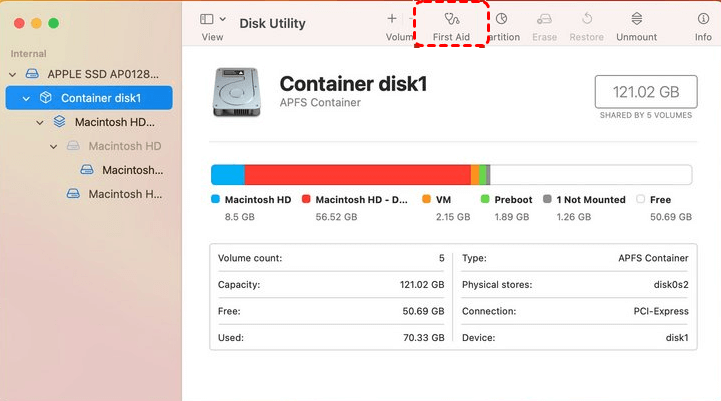Select Container disk1 in sidebar
The image size is (721, 401).
tap(100, 98)
